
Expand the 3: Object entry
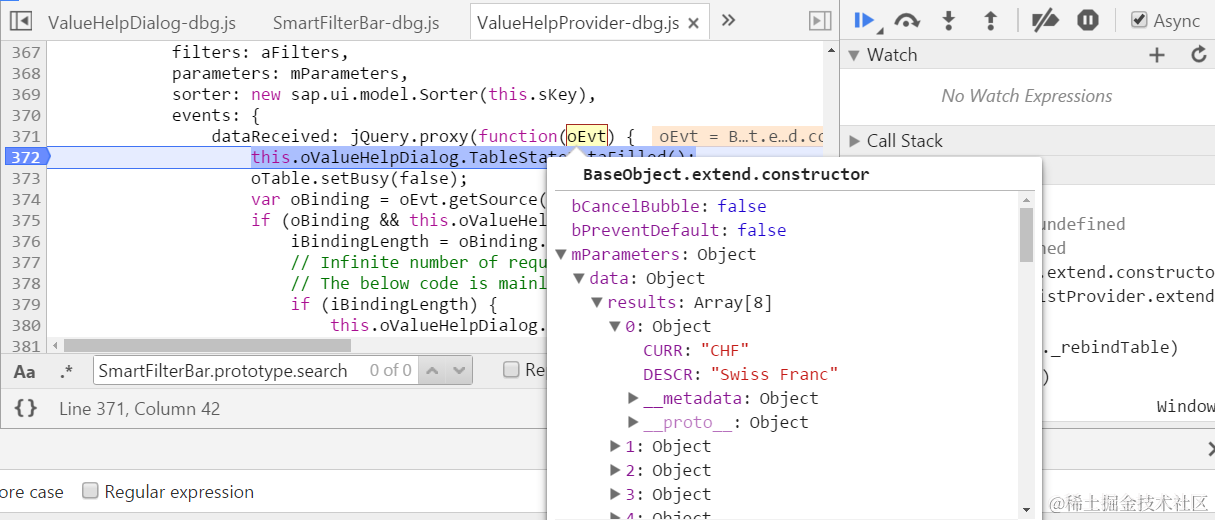point(615,494)
